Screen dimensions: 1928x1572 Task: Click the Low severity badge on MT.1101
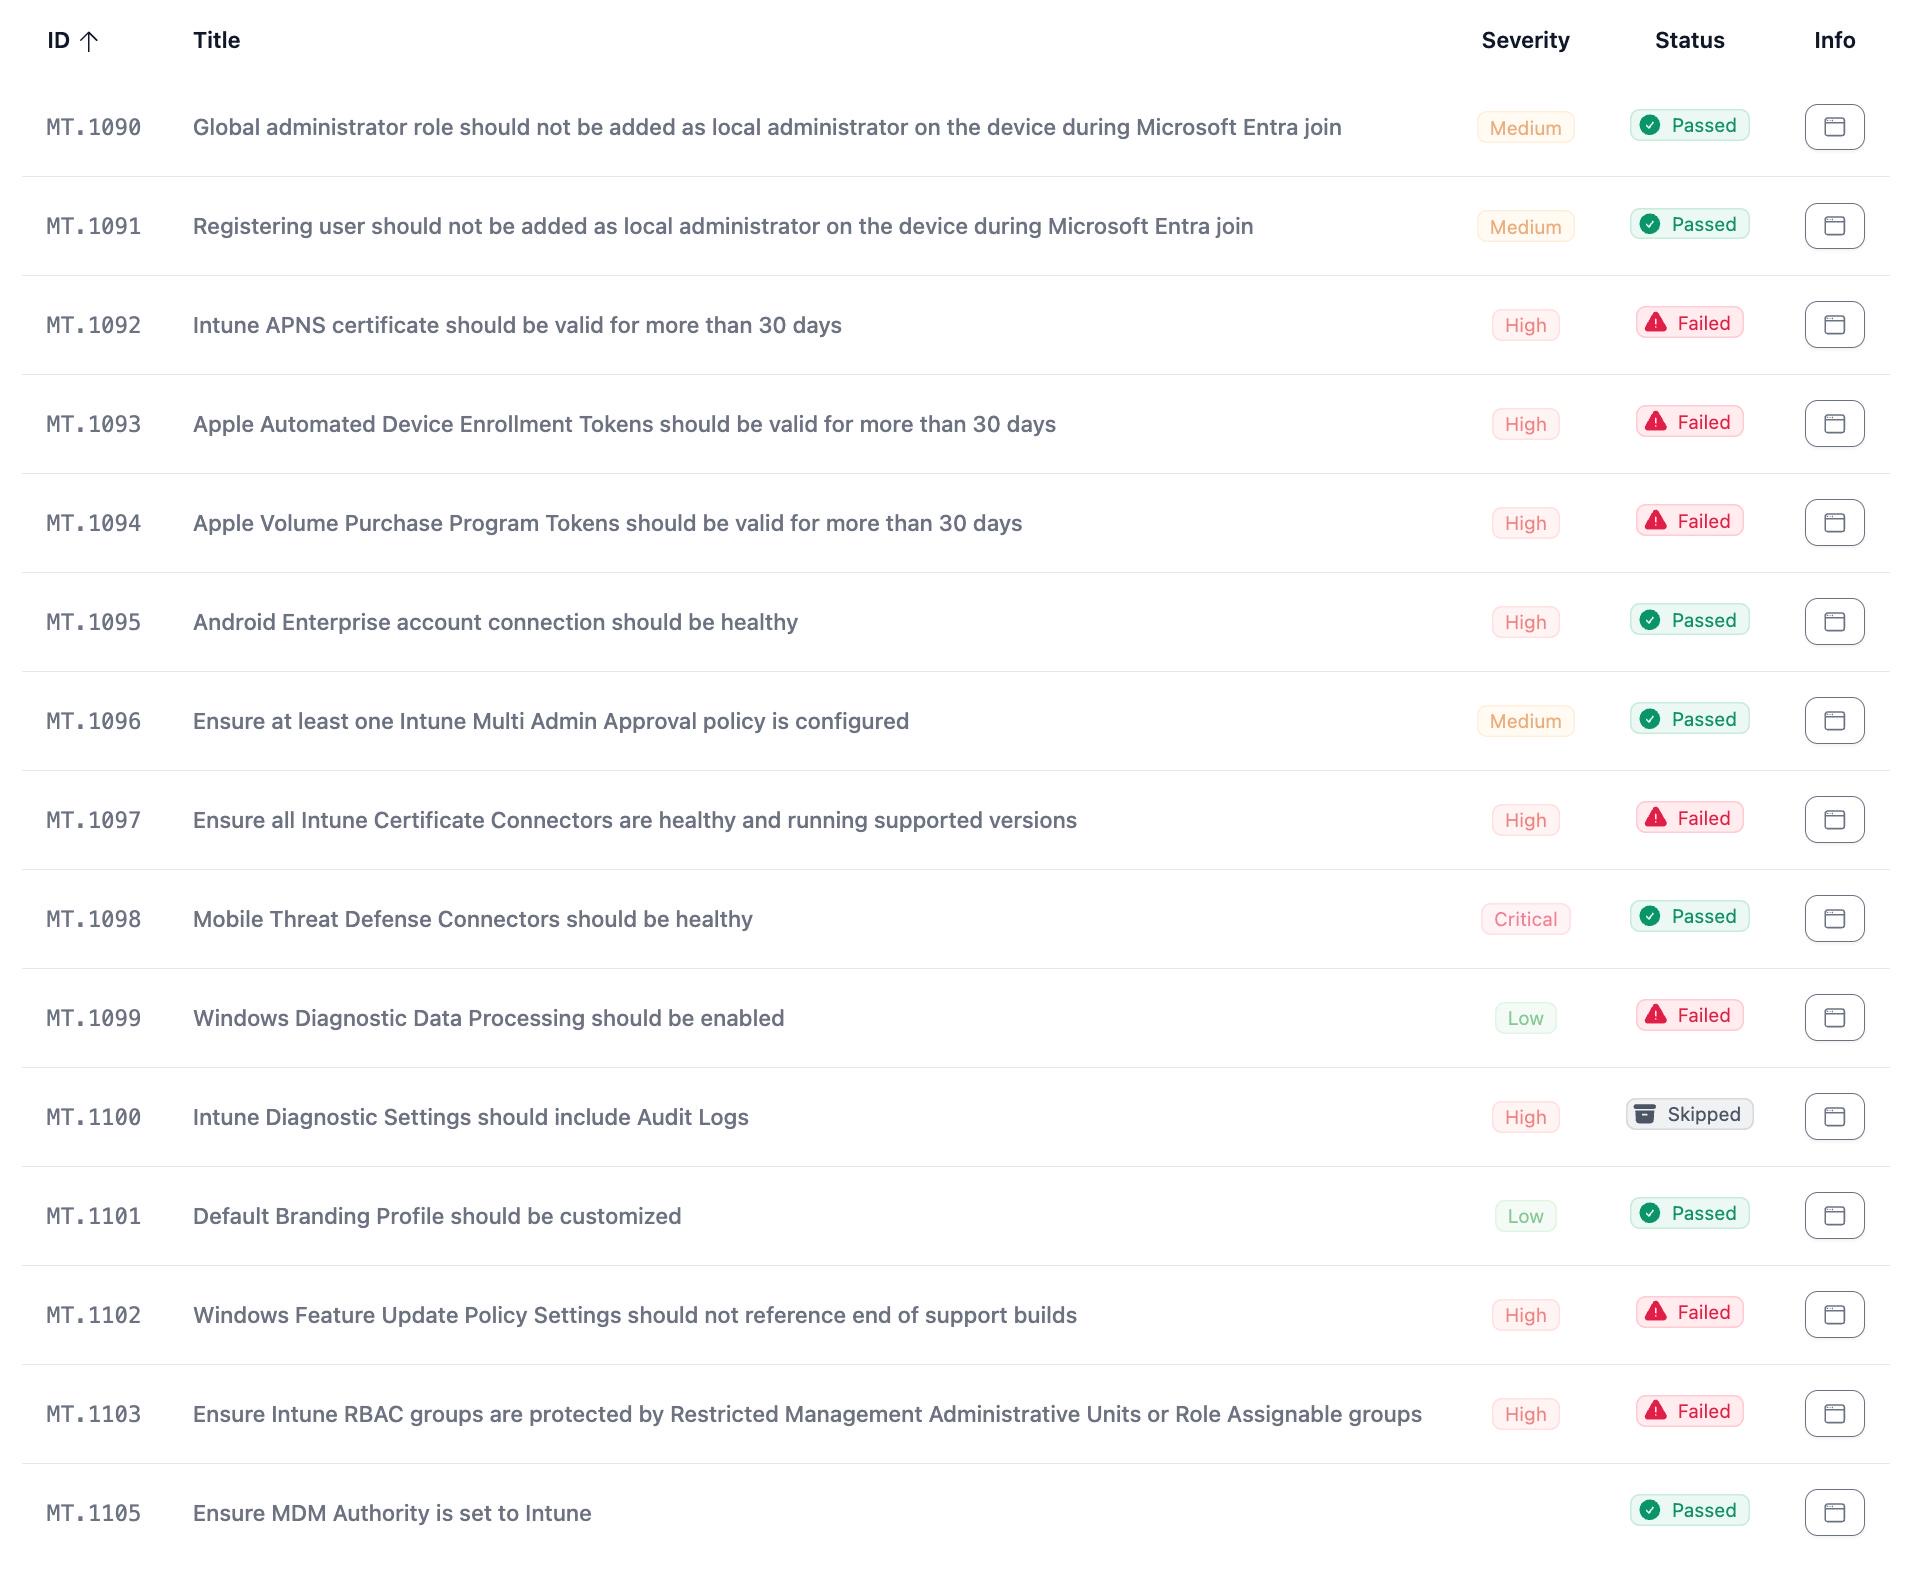tap(1525, 1217)
